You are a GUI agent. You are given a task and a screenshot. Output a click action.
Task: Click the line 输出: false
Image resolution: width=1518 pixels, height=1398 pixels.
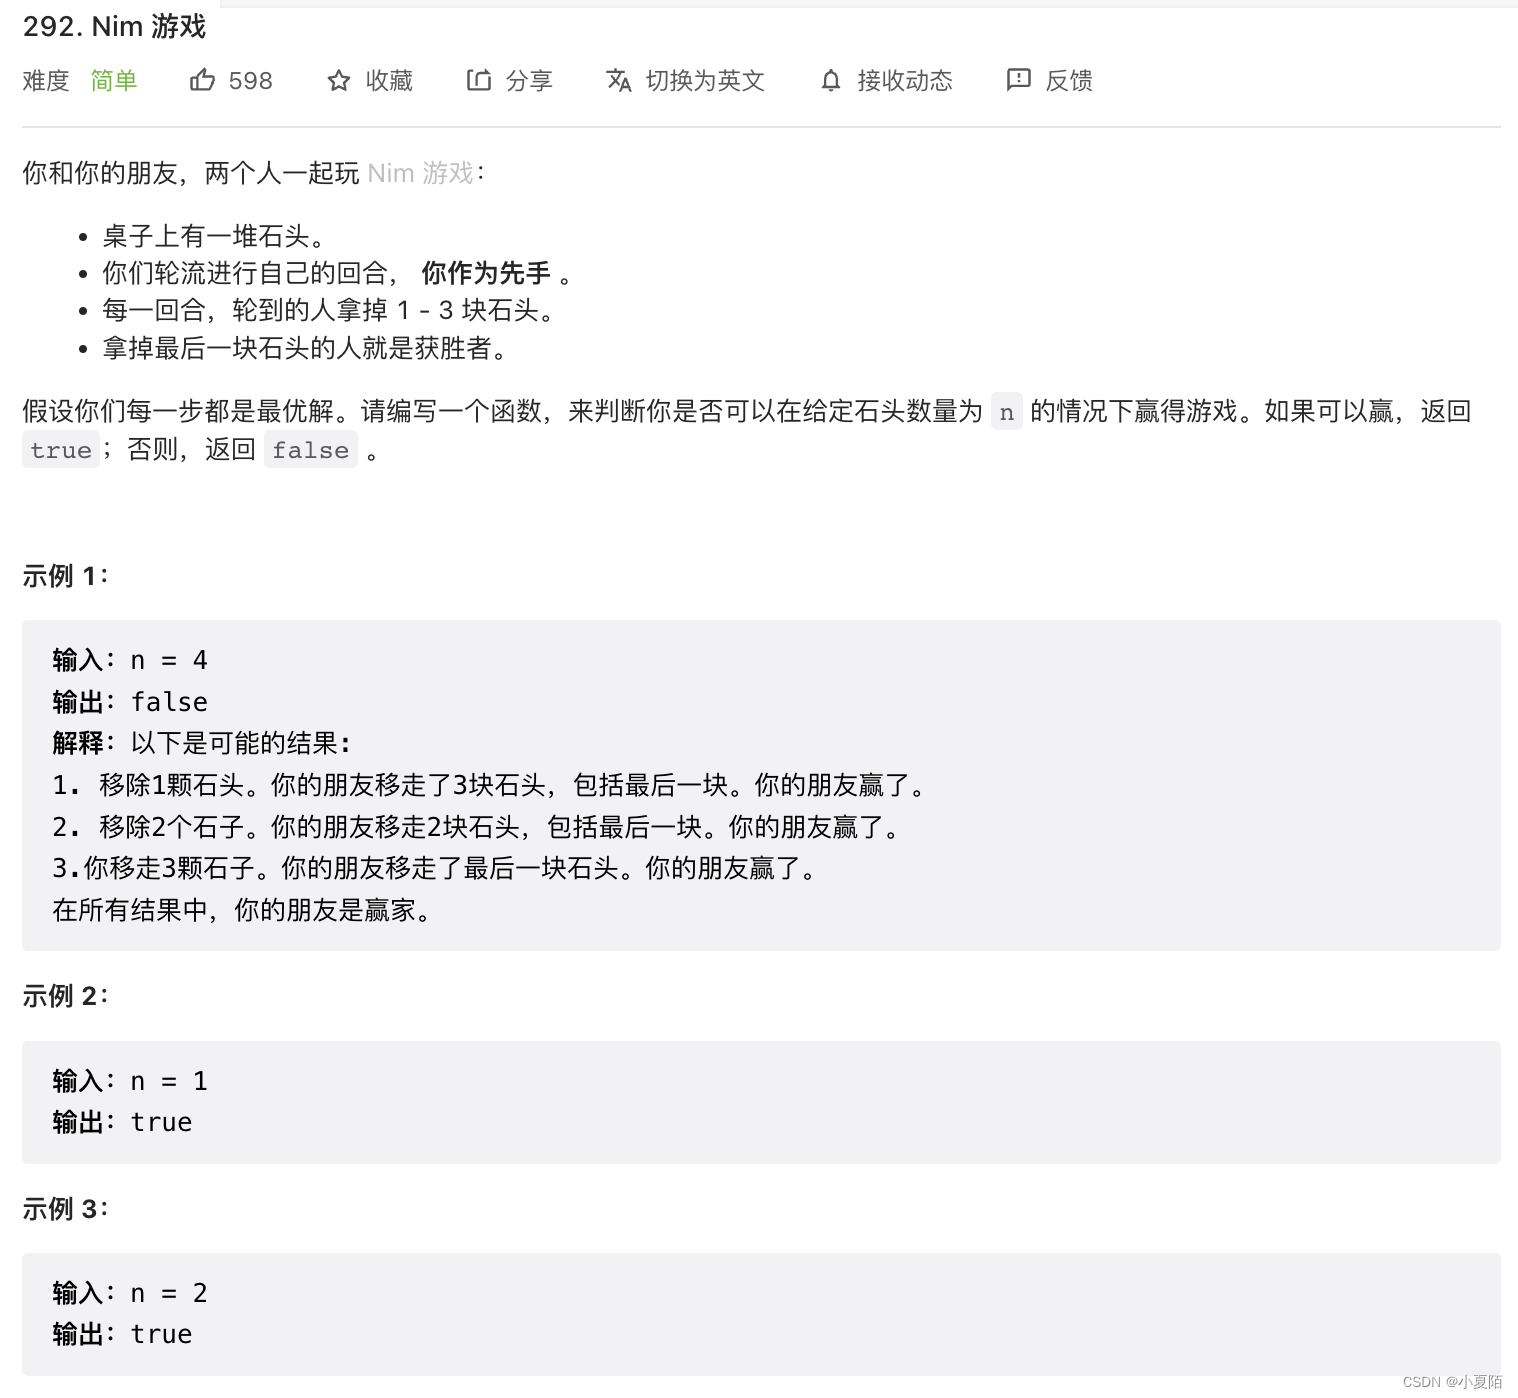tap(130, 702)
